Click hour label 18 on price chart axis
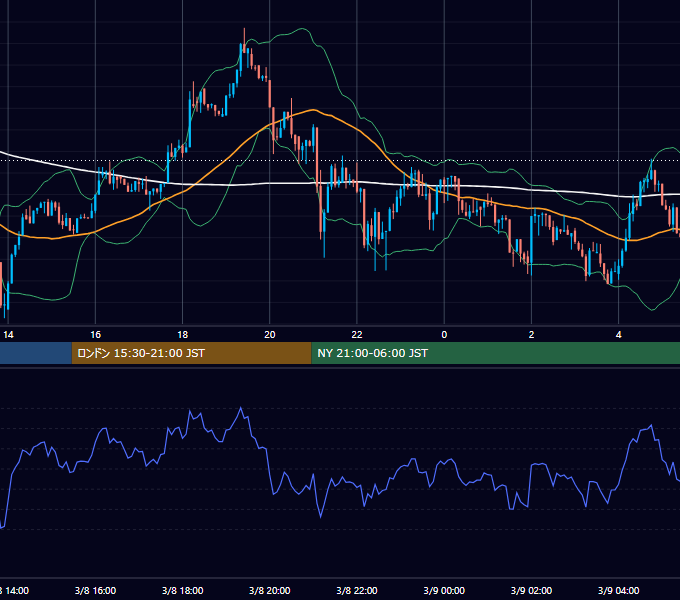This screenshot has width=680, height=600. point(183,335)
